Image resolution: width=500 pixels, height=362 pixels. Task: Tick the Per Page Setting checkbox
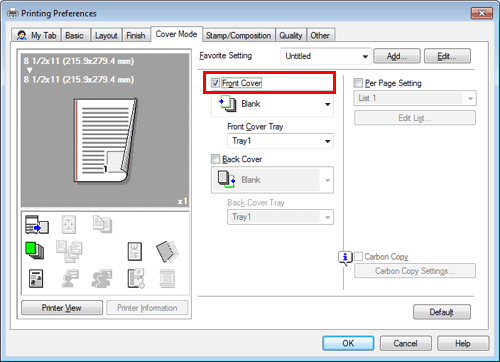[x=358, y=83]
